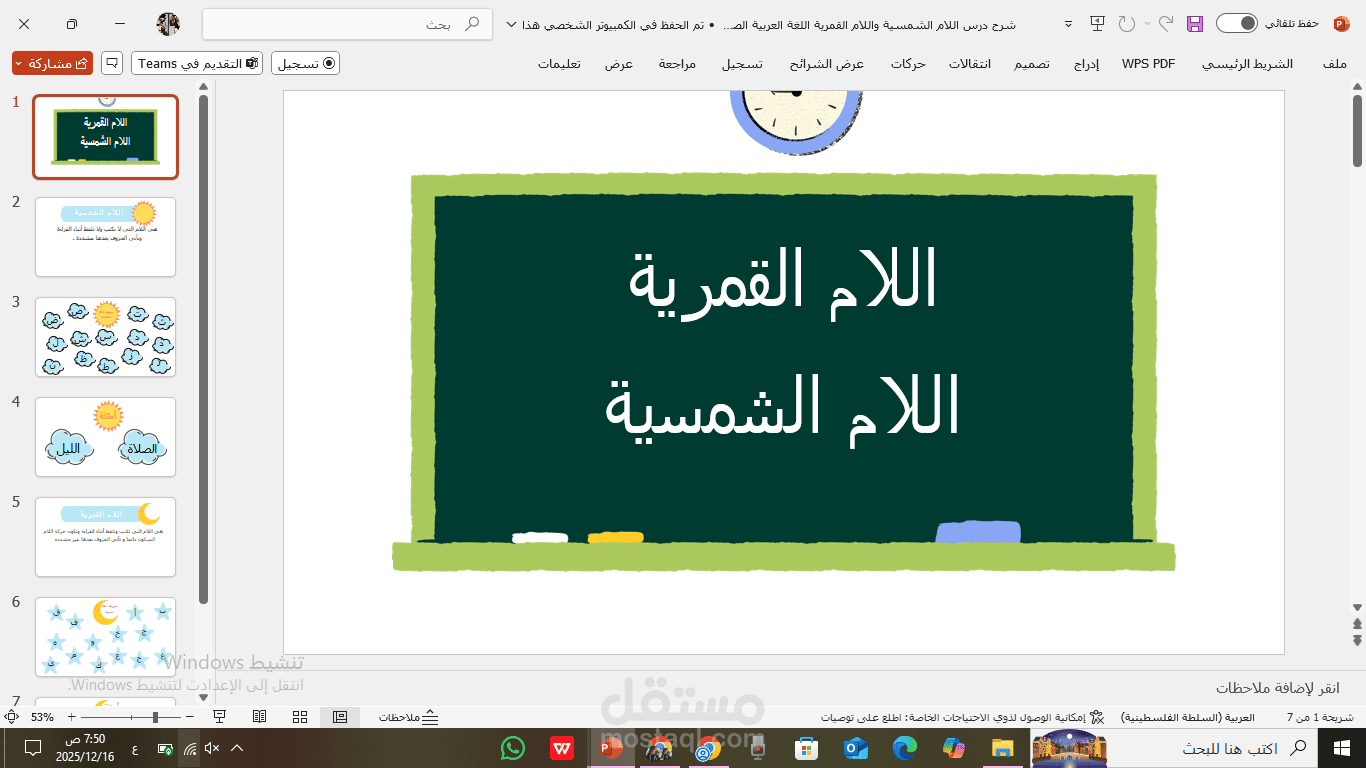Select slide 5 thumbnail
The width and height of the screenshot is (1366, 768).
click(105, 537)
